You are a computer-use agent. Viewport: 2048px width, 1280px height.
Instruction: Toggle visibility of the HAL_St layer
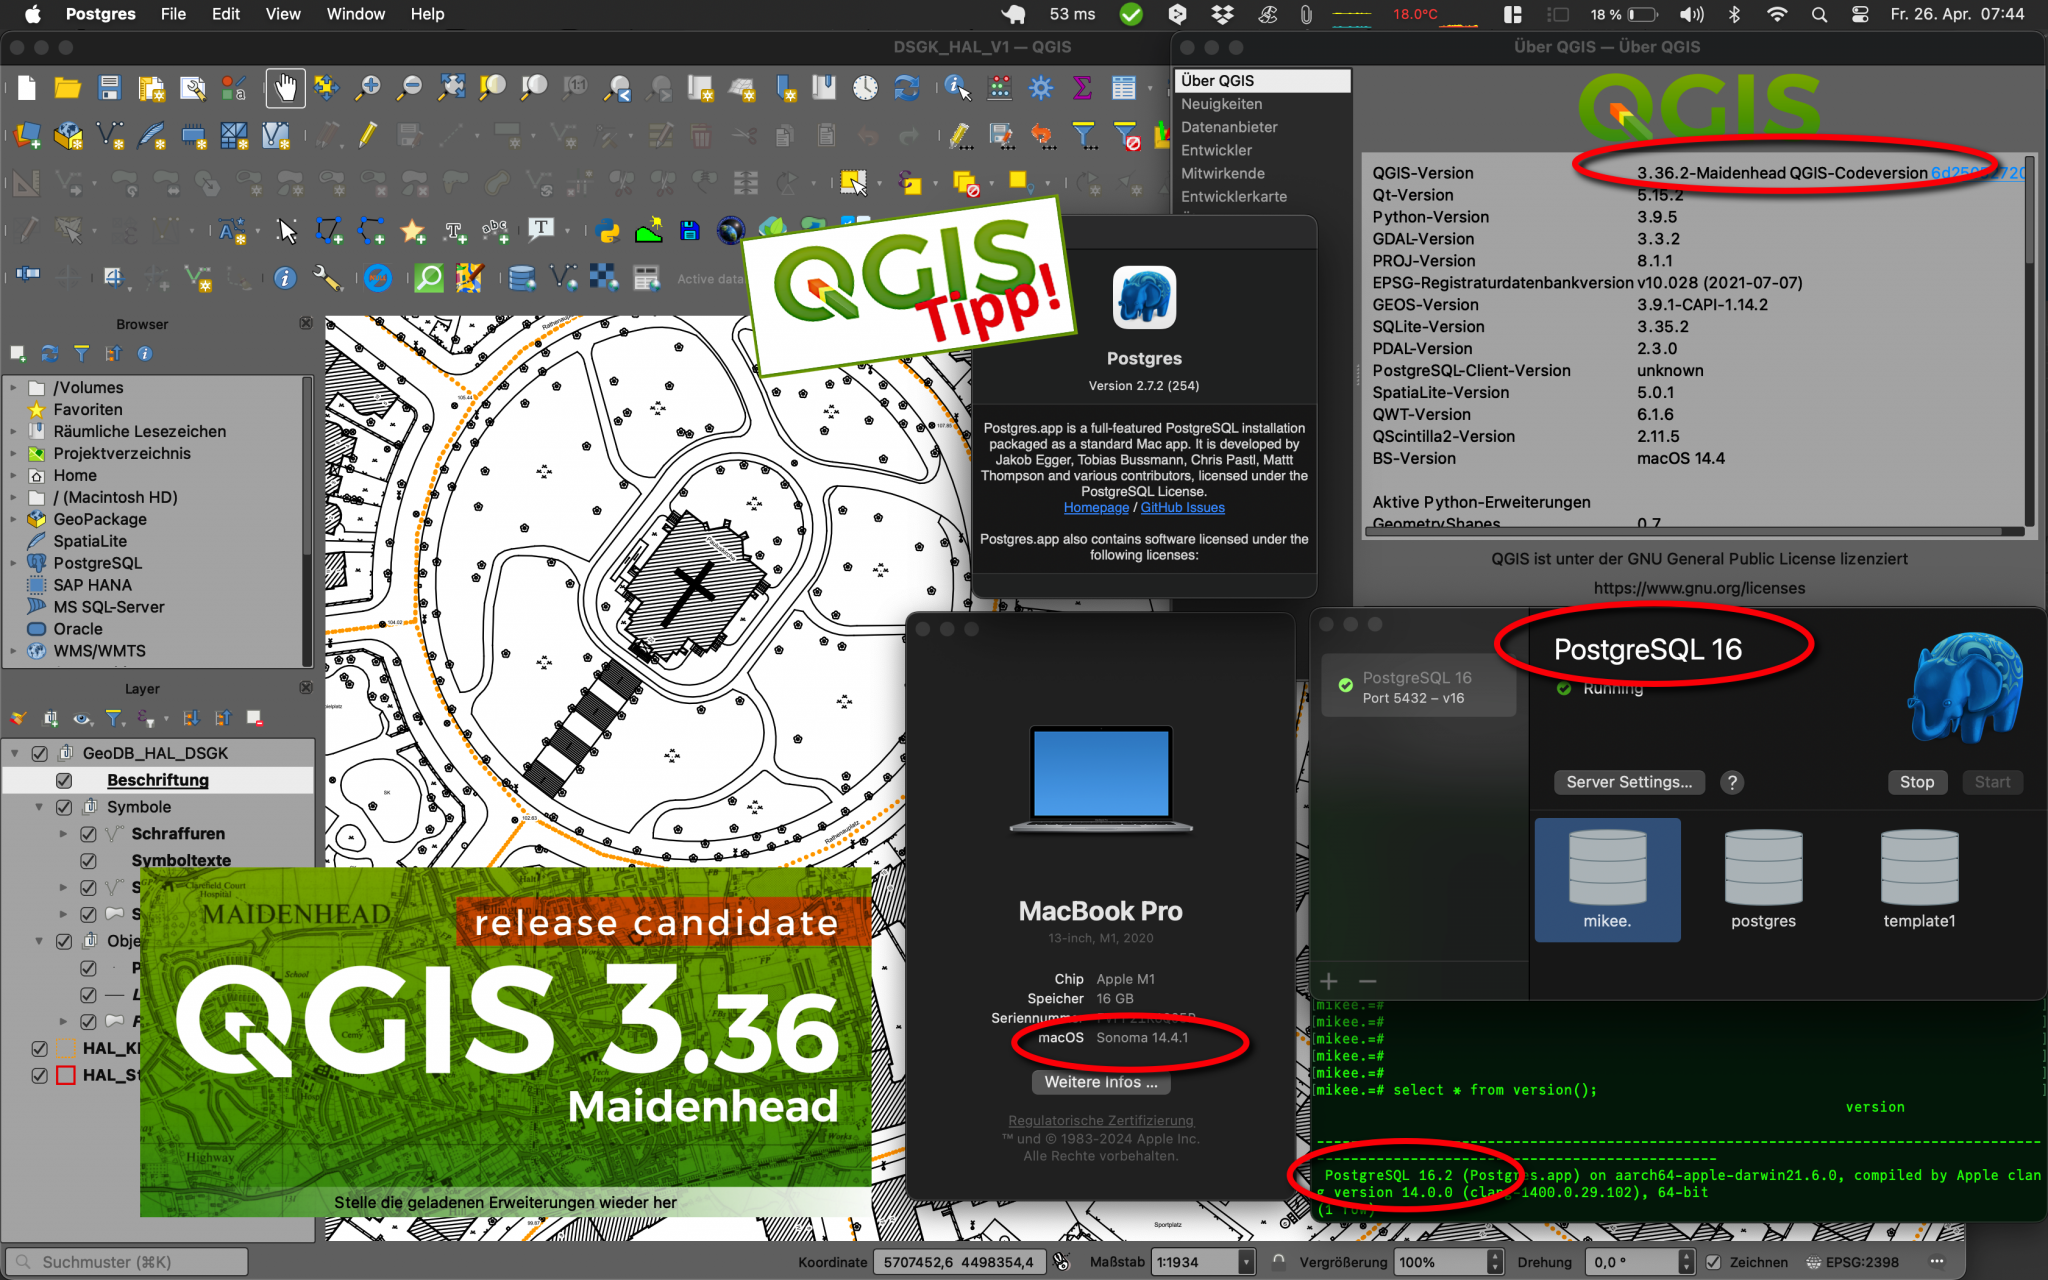click(40, 1075)
